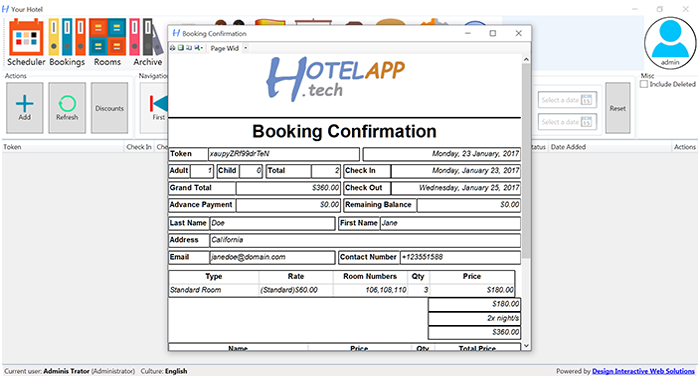The width and height of the screenshot is (700, 378).
Task: Click the report scrollbar up arrow
Action: point(526,59)
